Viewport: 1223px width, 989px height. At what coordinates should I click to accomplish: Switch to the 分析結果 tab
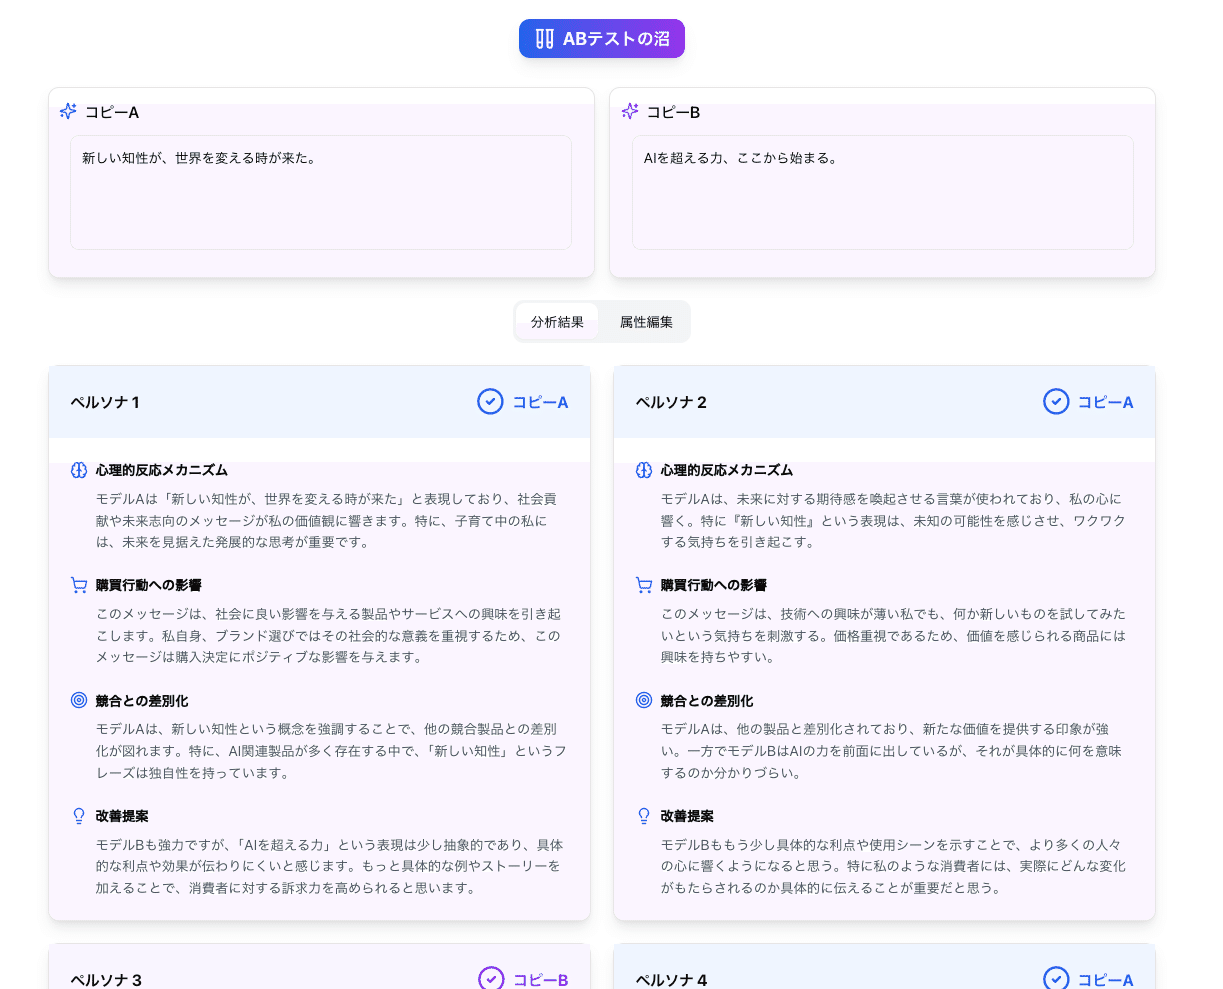click(557, 322)
